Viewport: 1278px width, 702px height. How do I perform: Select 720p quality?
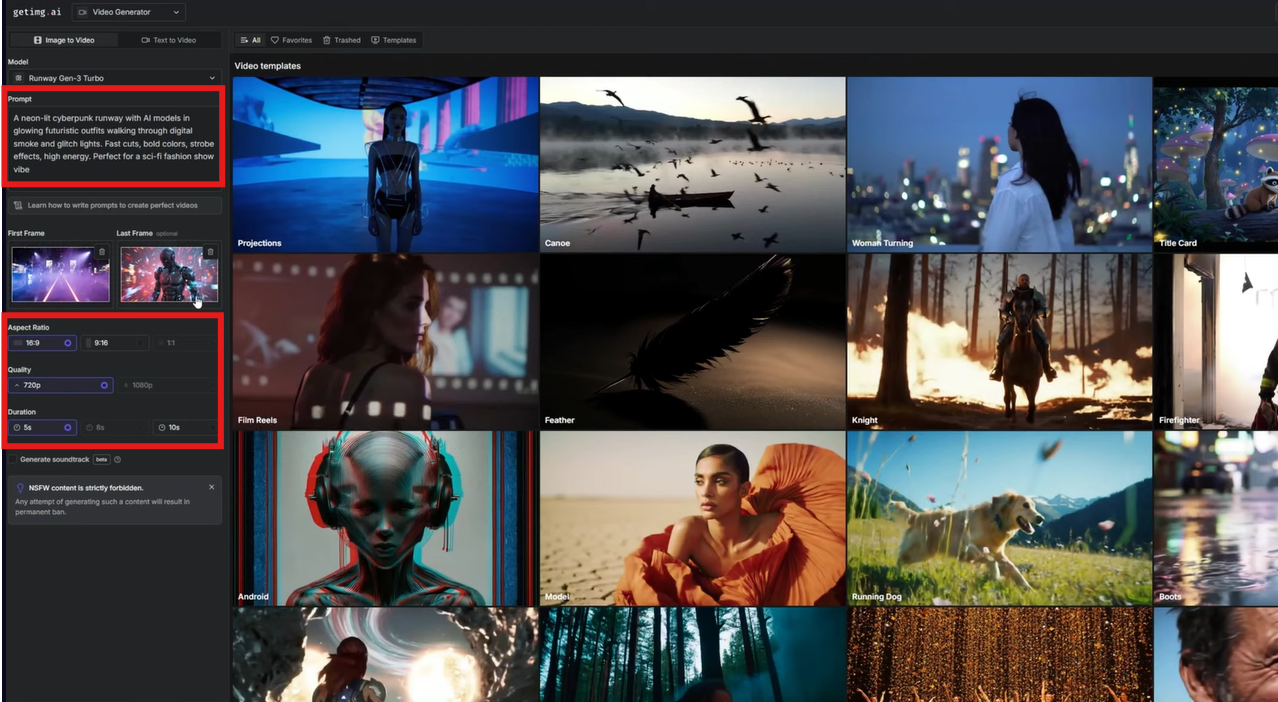pyautogui.click(x=60, y=385)
